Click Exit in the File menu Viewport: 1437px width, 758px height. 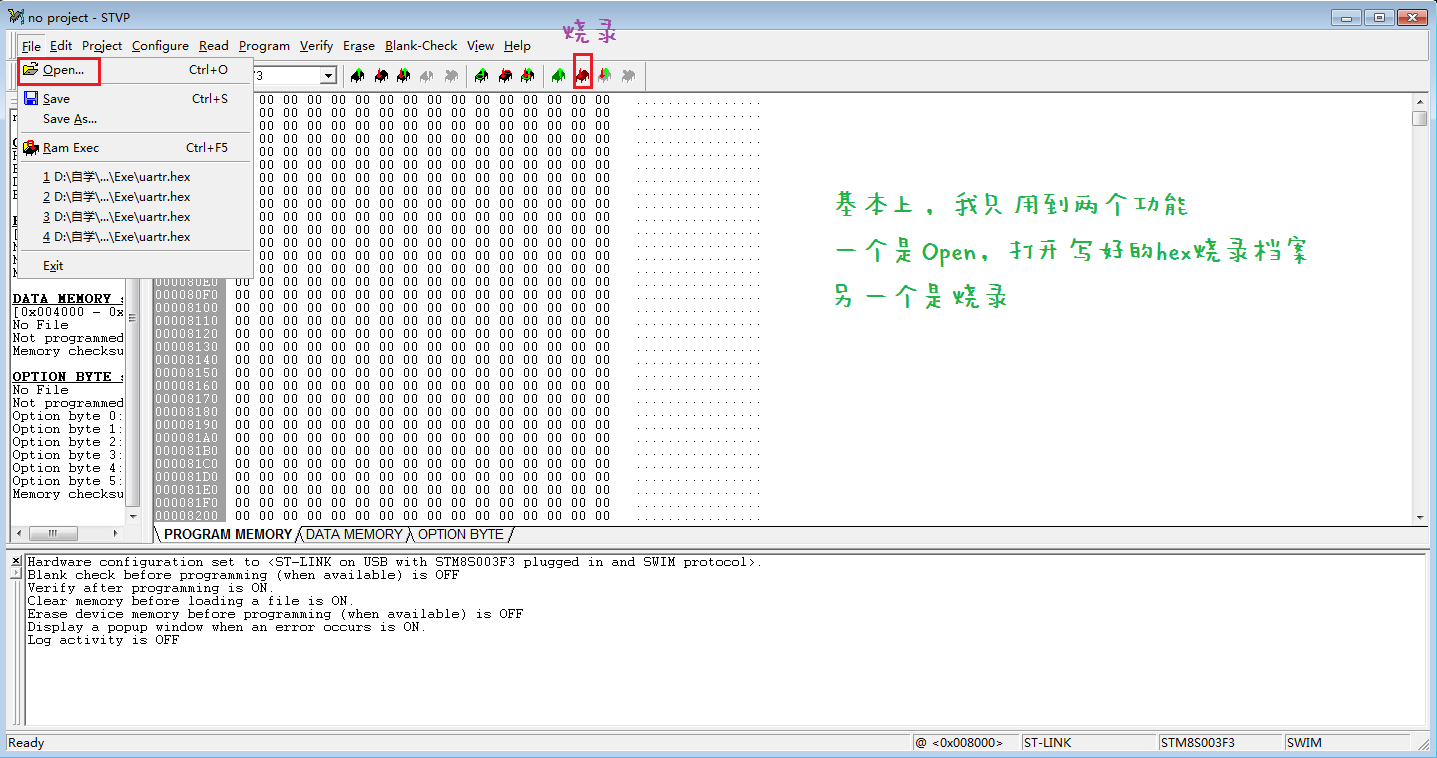pos(53,266)
